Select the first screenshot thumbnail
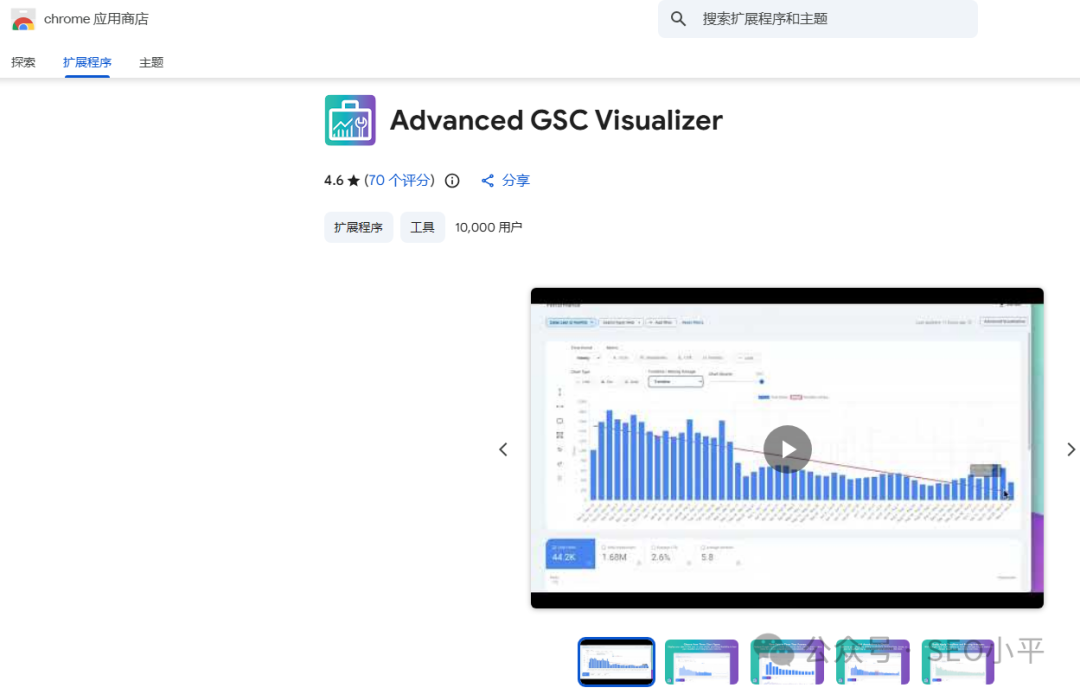This screenshot has height=694, width=1080. (x=616, y=661)
